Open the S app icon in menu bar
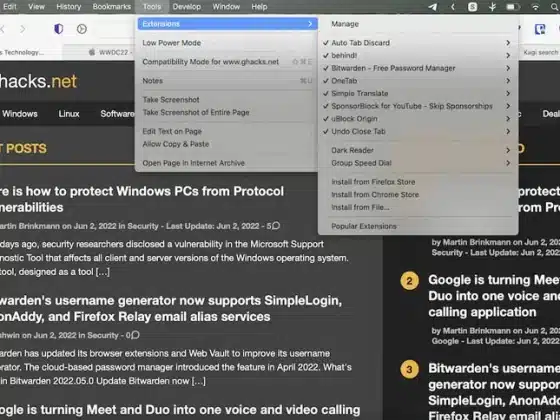 (x=472, y=7)
